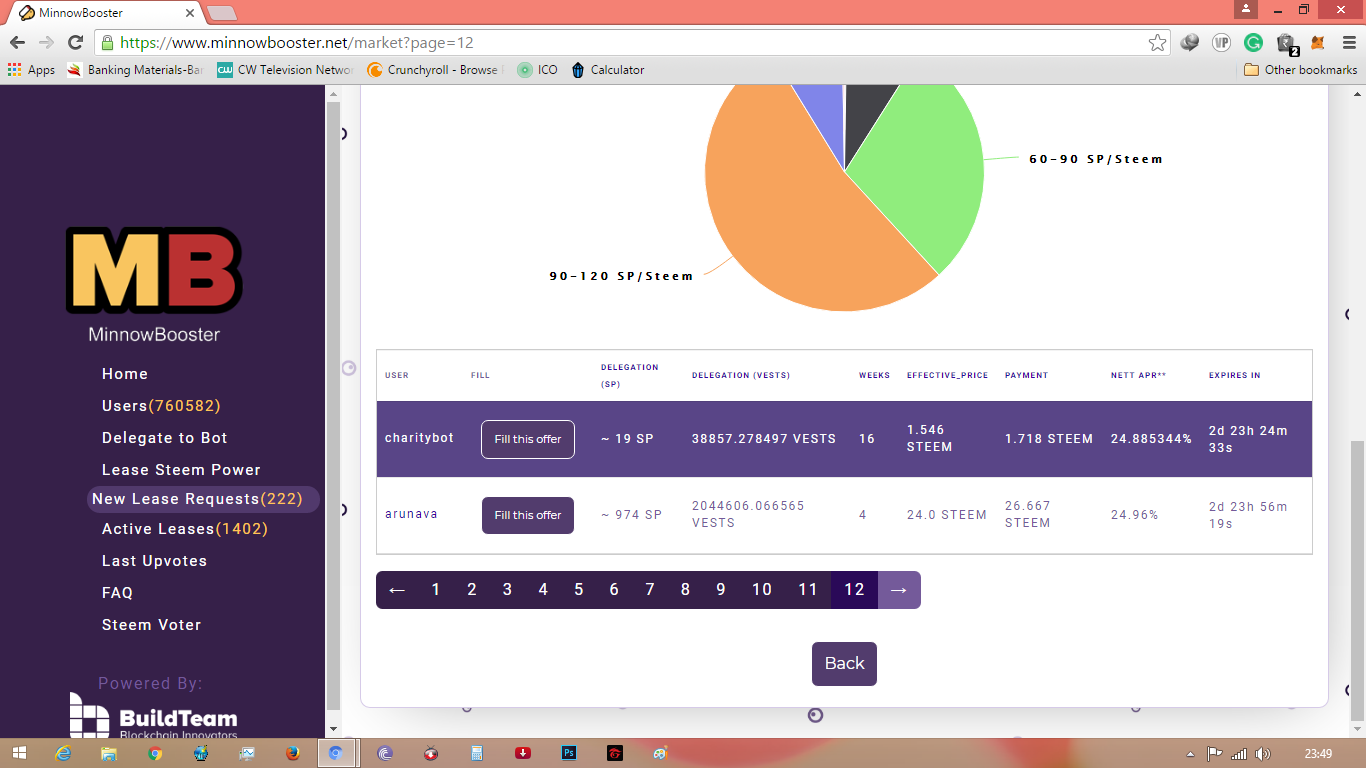Open the Banking Materials bookmark

coord(135,70)
